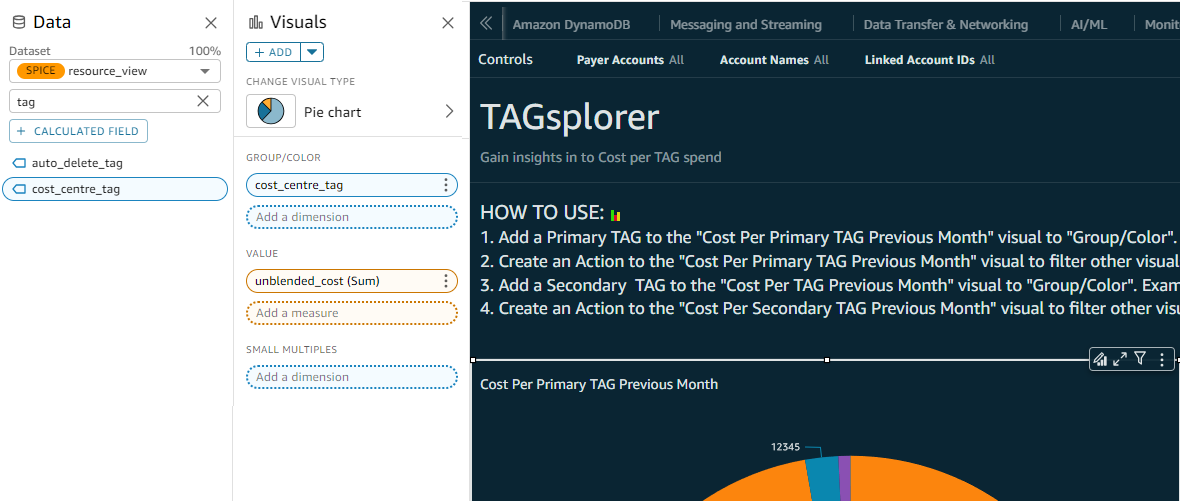
Task: Click the Group/Color 'Add a dimension' well
Action: point(351,217)
